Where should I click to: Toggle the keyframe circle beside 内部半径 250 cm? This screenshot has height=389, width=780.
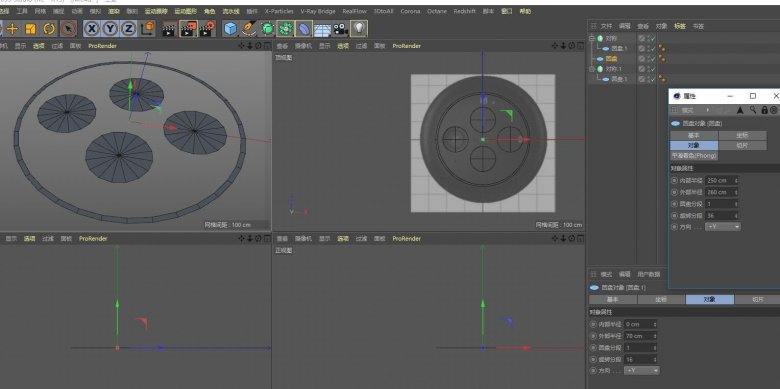[x=674, y=180]
